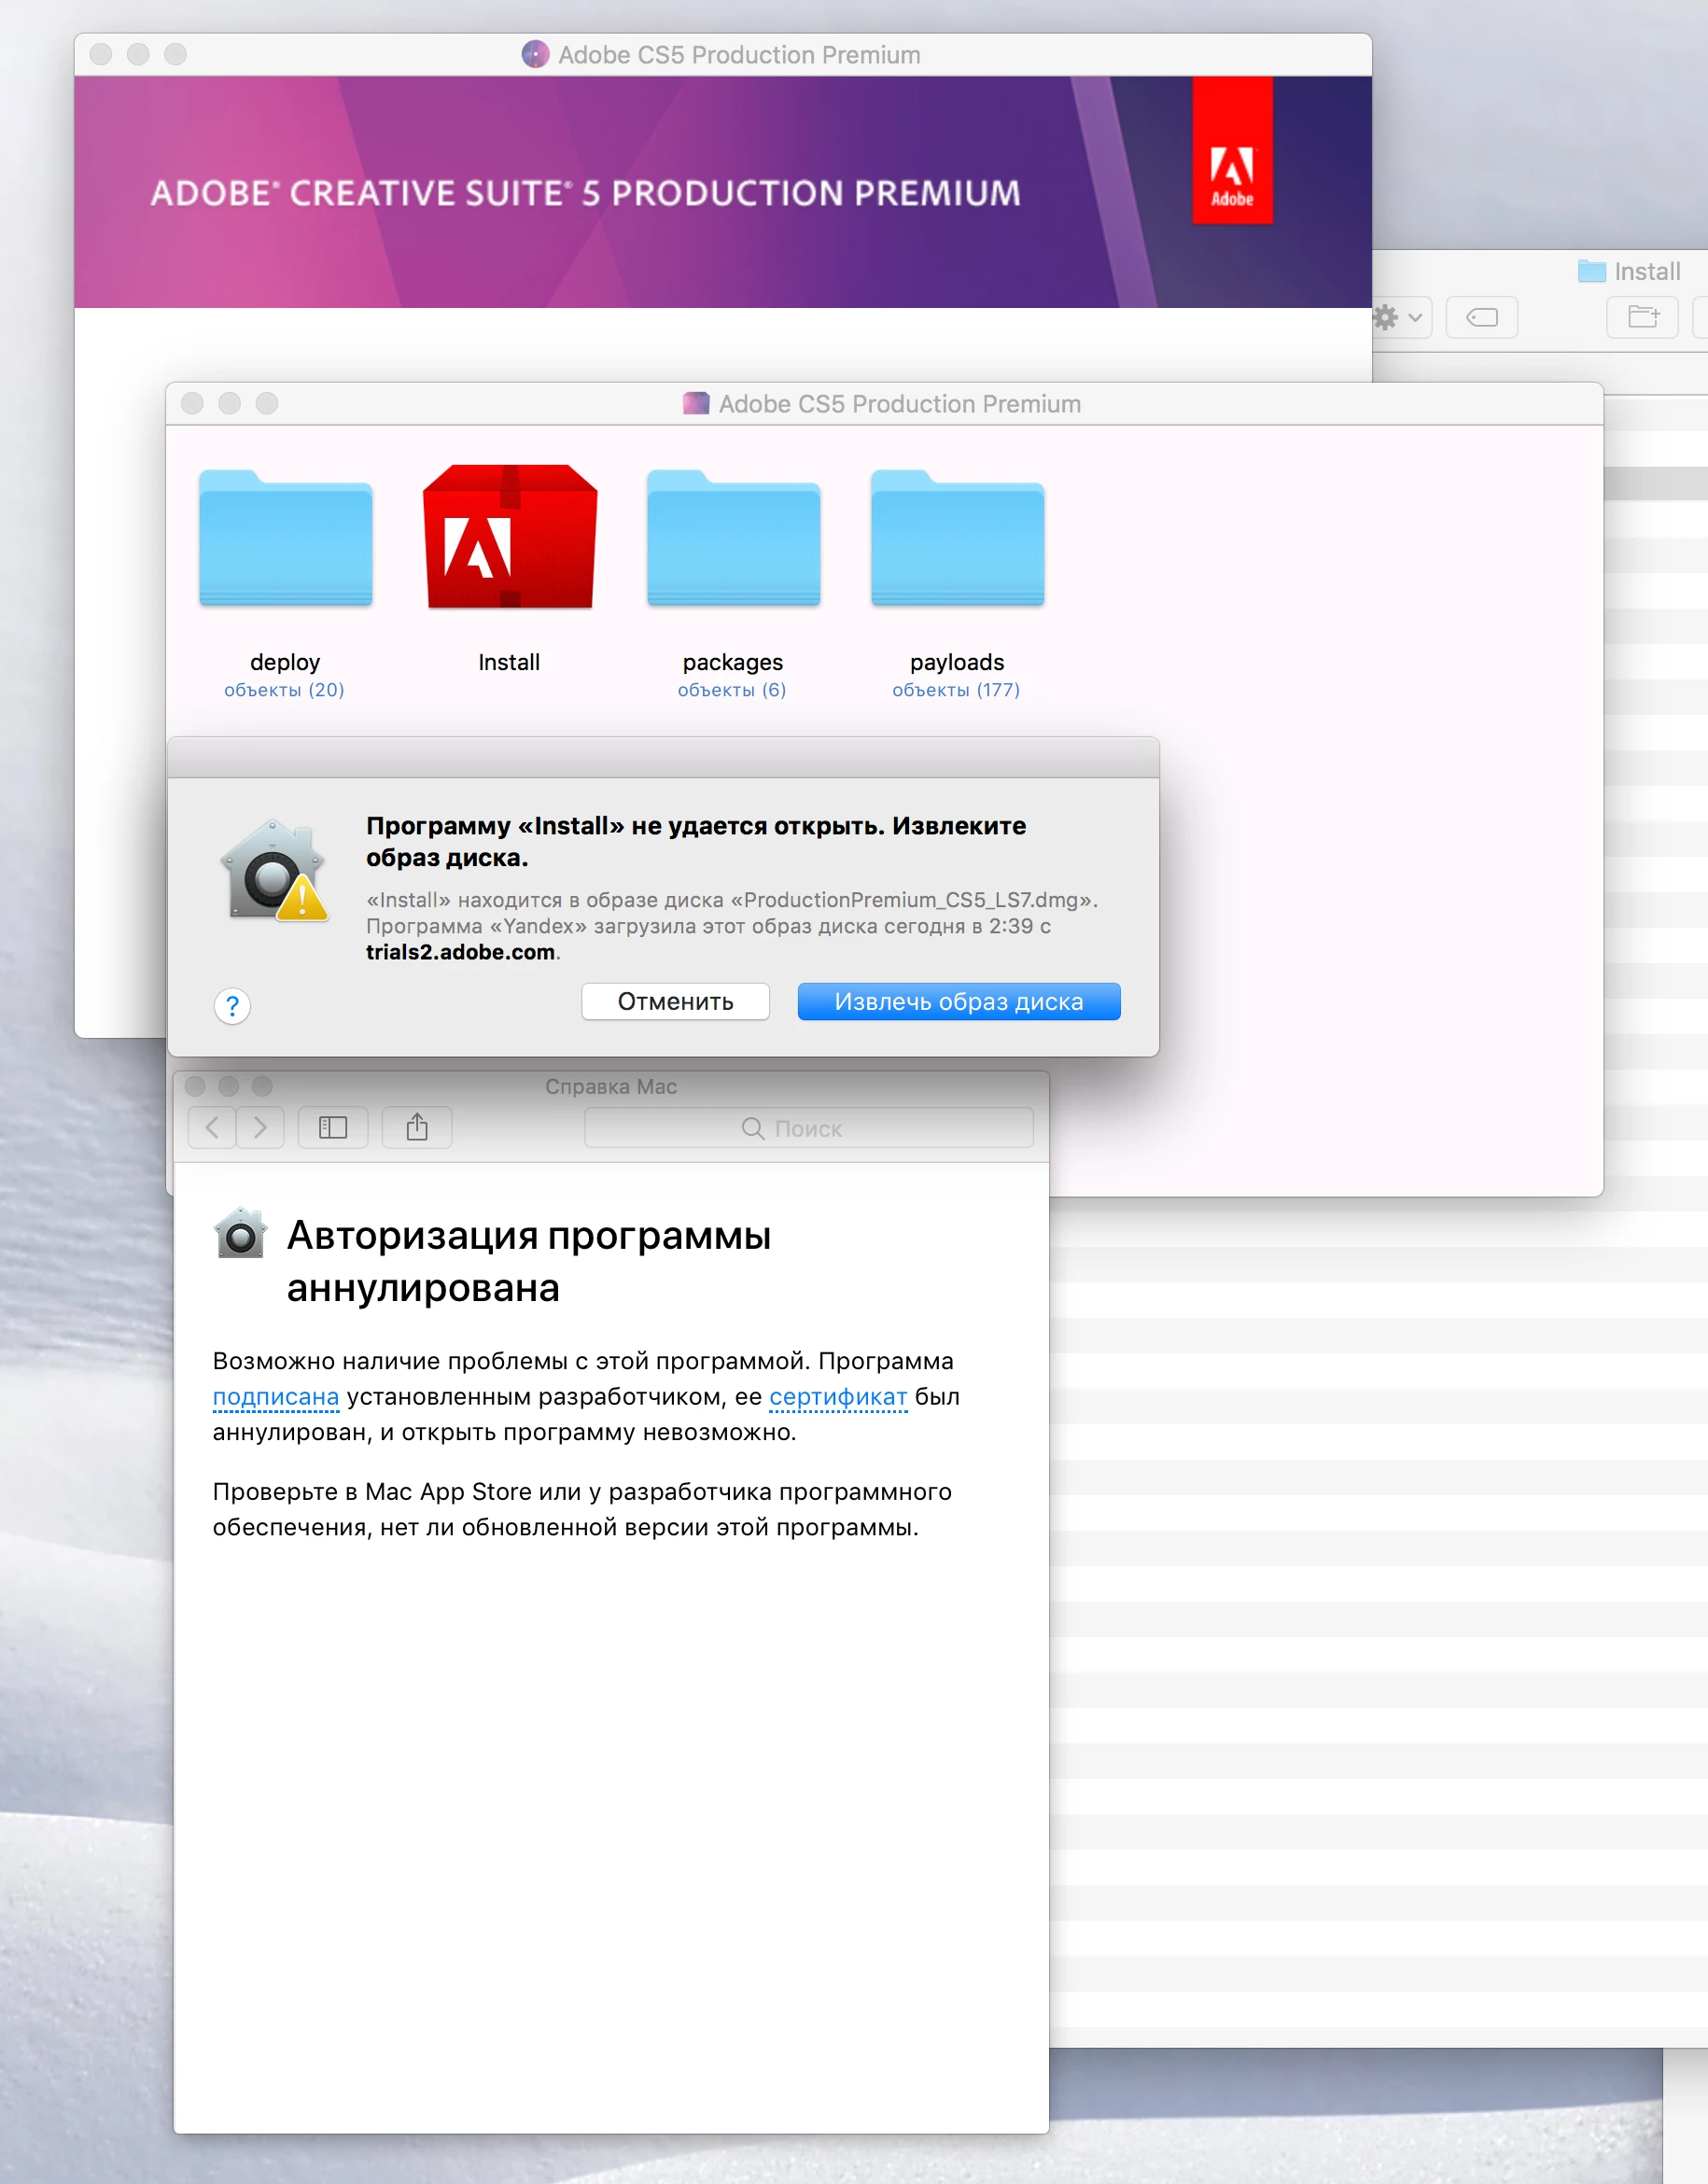Click the Gatekeeper warning icon in the dialog

coord(274,871)
